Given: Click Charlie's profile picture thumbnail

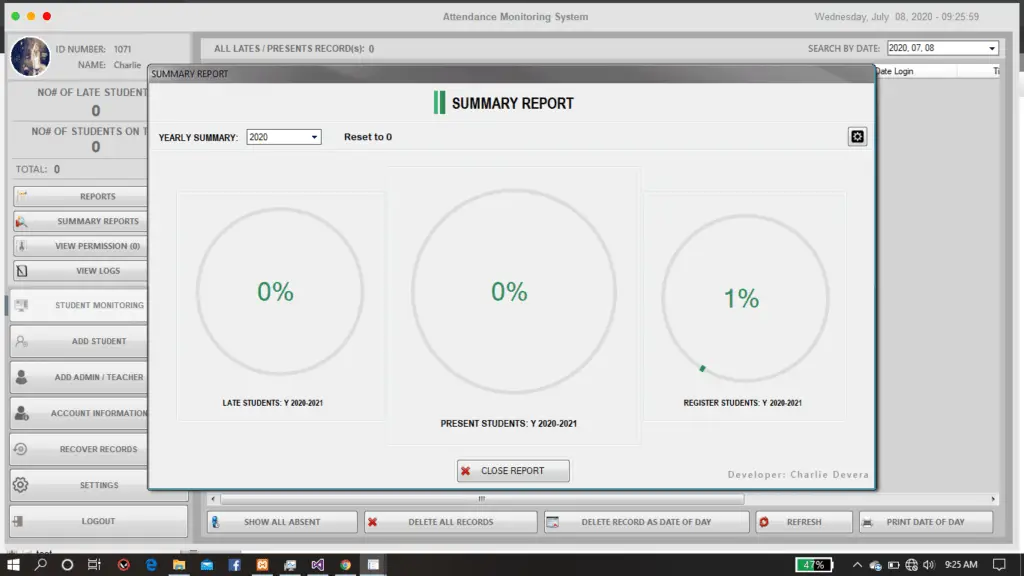Looking at the screenshot, I should coord(30,57).
